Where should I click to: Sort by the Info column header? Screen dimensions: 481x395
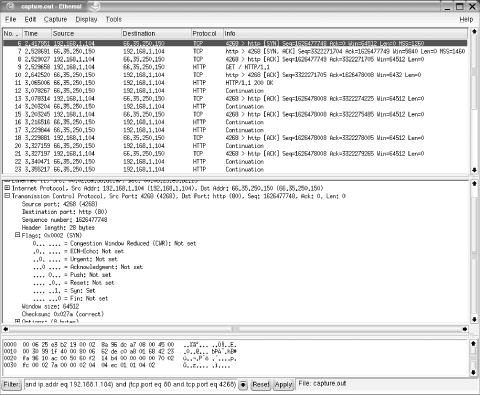pyautogui.click(x=345, y=34)
